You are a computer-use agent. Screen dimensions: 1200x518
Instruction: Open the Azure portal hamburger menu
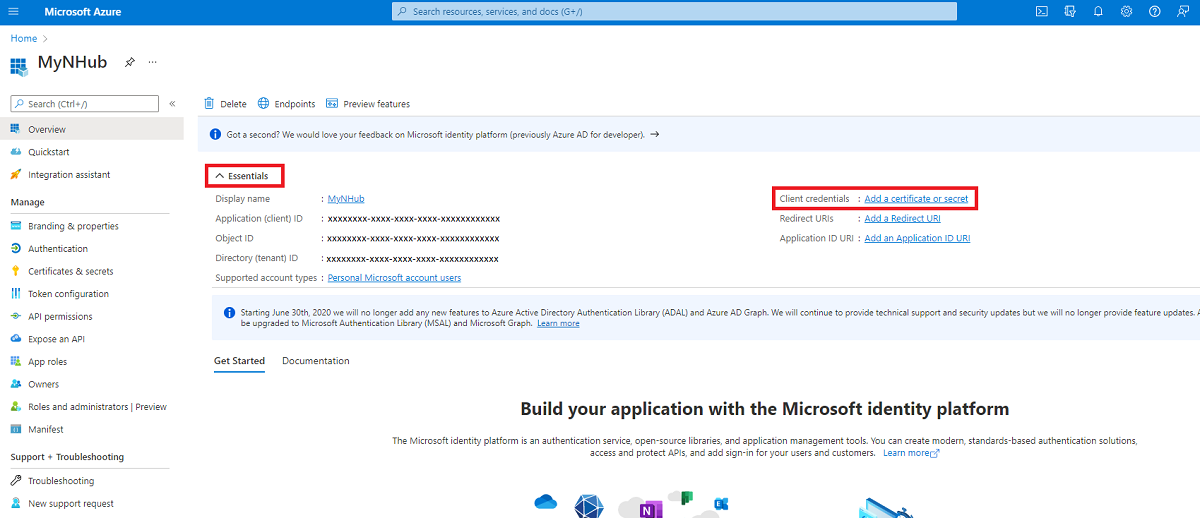pyautogui.click(x=13, y=11)
